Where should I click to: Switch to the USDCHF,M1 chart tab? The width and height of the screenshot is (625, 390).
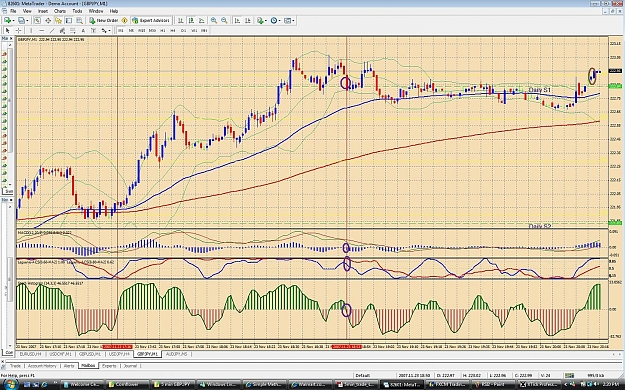(x=61, y=354)
